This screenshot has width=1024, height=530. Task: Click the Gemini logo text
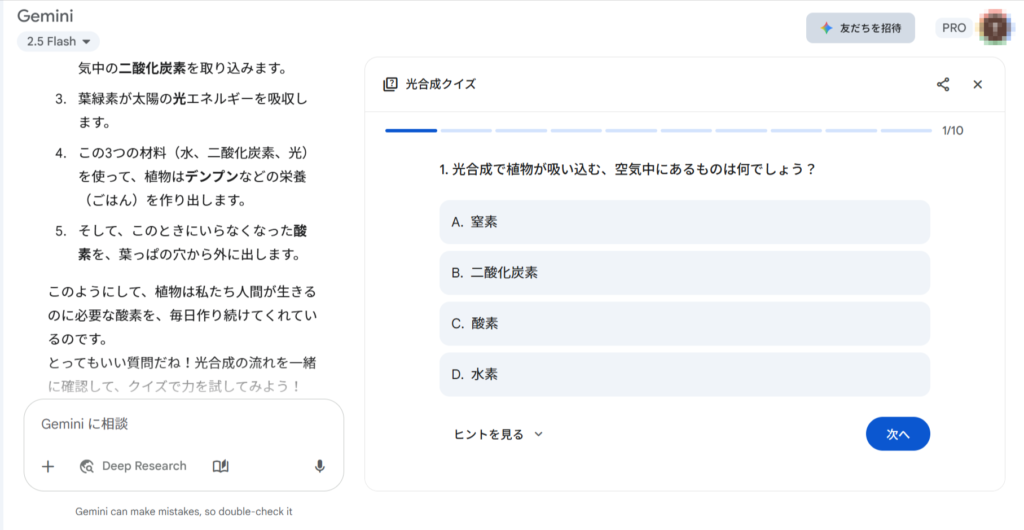tap(44, 16)
